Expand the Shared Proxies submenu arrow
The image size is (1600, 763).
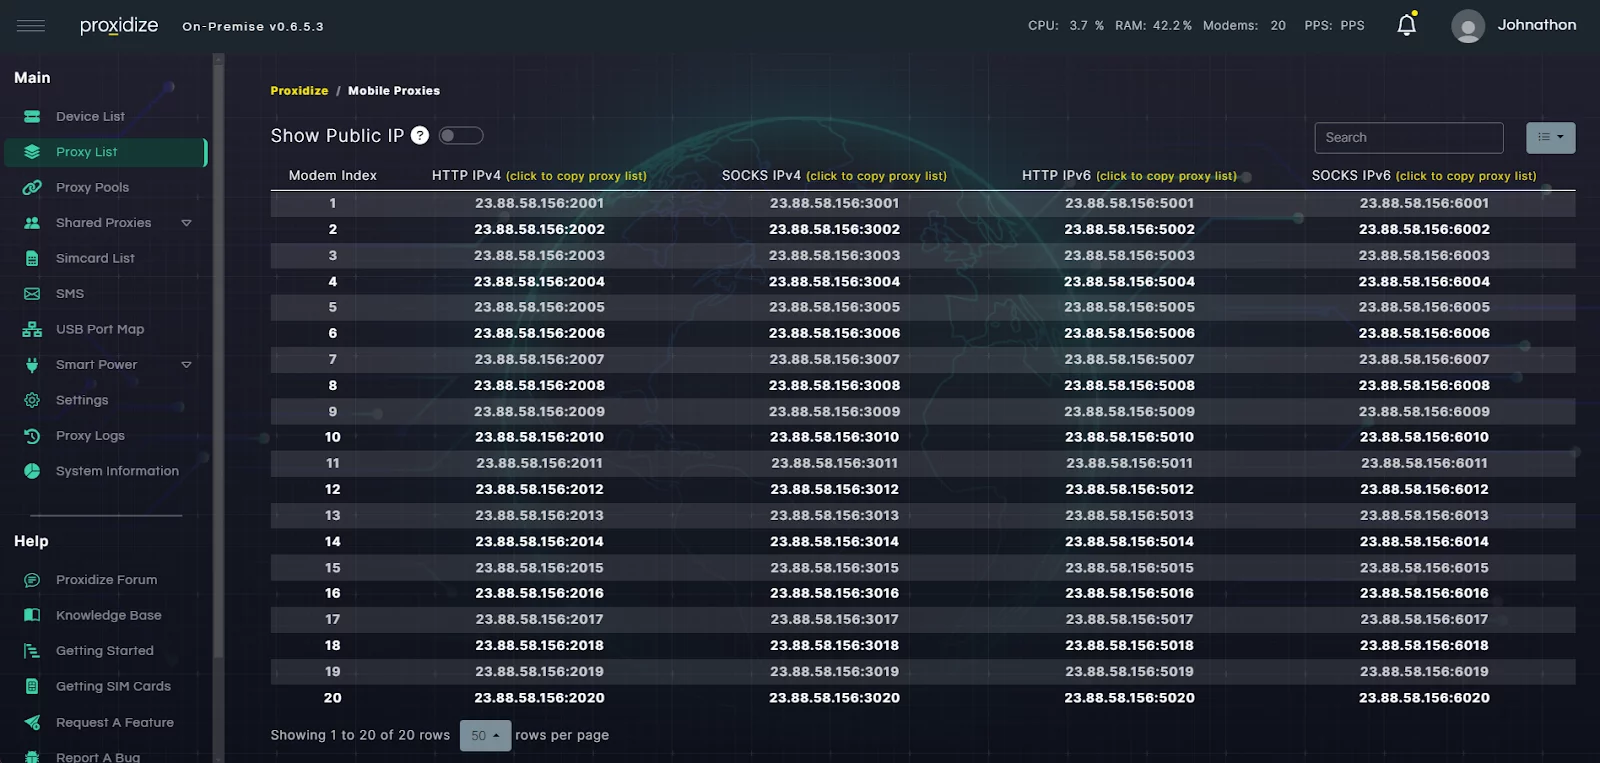point(186,223)
